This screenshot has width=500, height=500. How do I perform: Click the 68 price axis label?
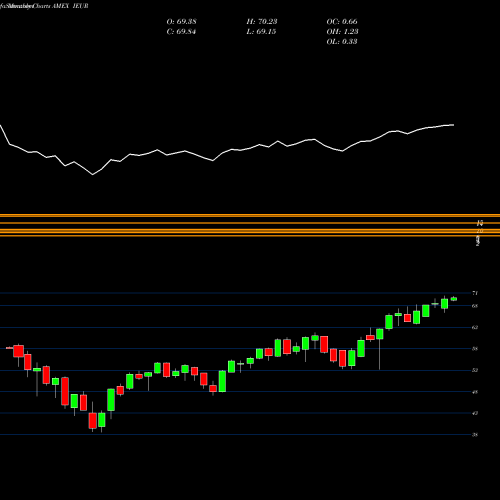pyautogui.click(x=475, y=306)
